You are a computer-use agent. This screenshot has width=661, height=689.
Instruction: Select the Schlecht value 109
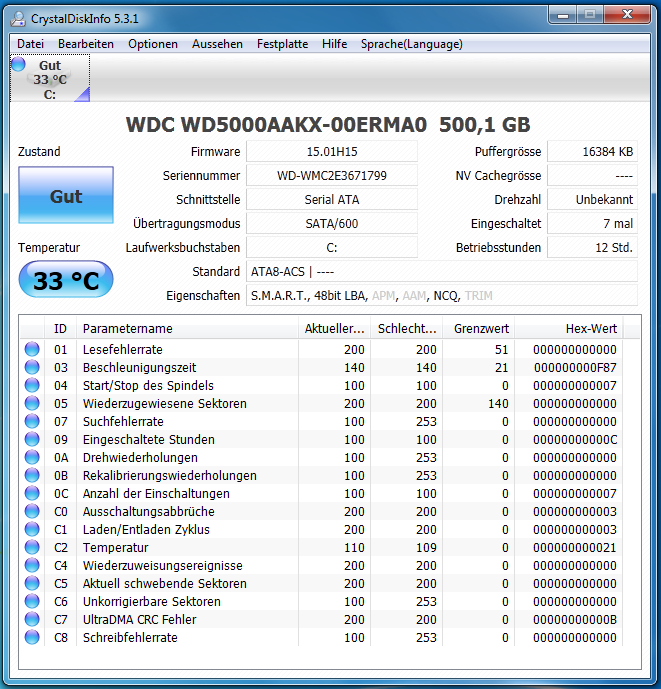426,548
